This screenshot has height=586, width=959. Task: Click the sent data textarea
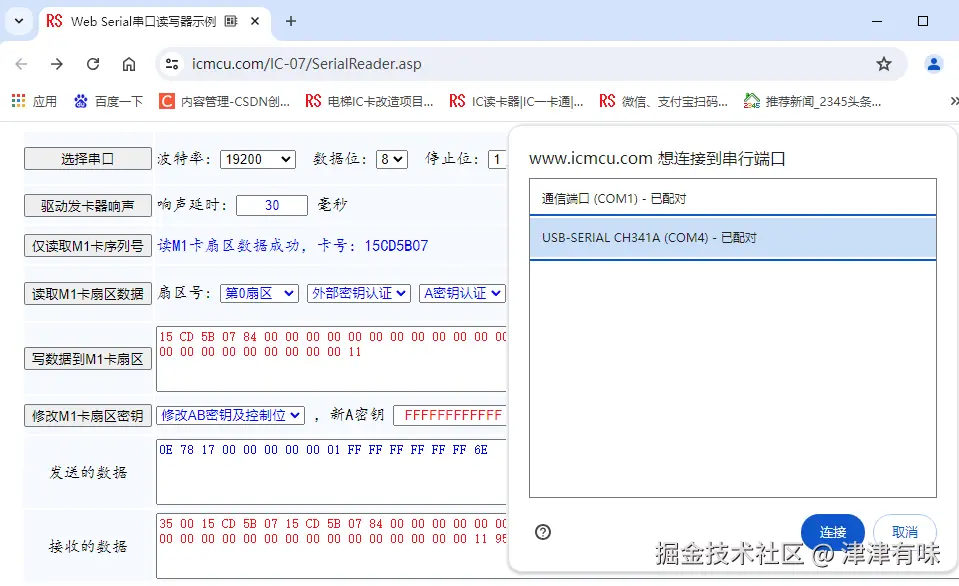point(331,472)
